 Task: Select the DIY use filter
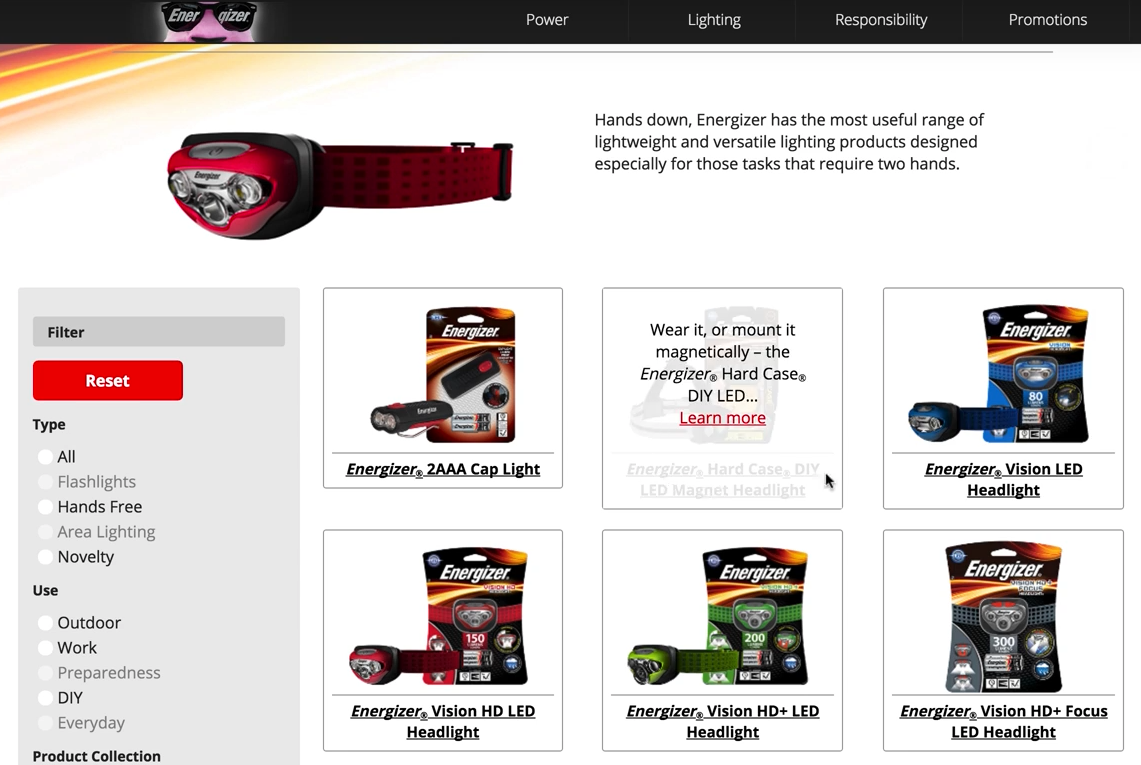45,698
